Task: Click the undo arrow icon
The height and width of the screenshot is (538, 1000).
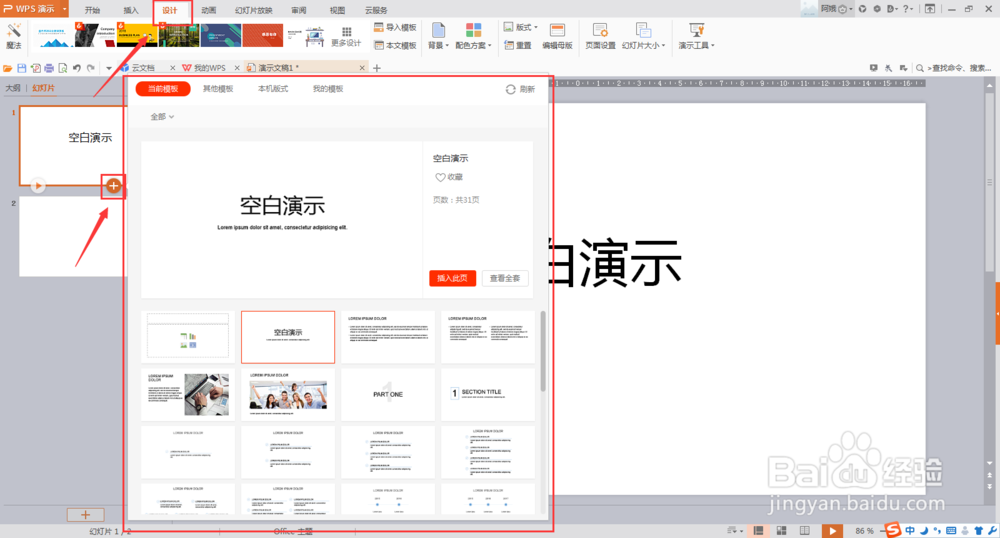Action: pos(77,68)
